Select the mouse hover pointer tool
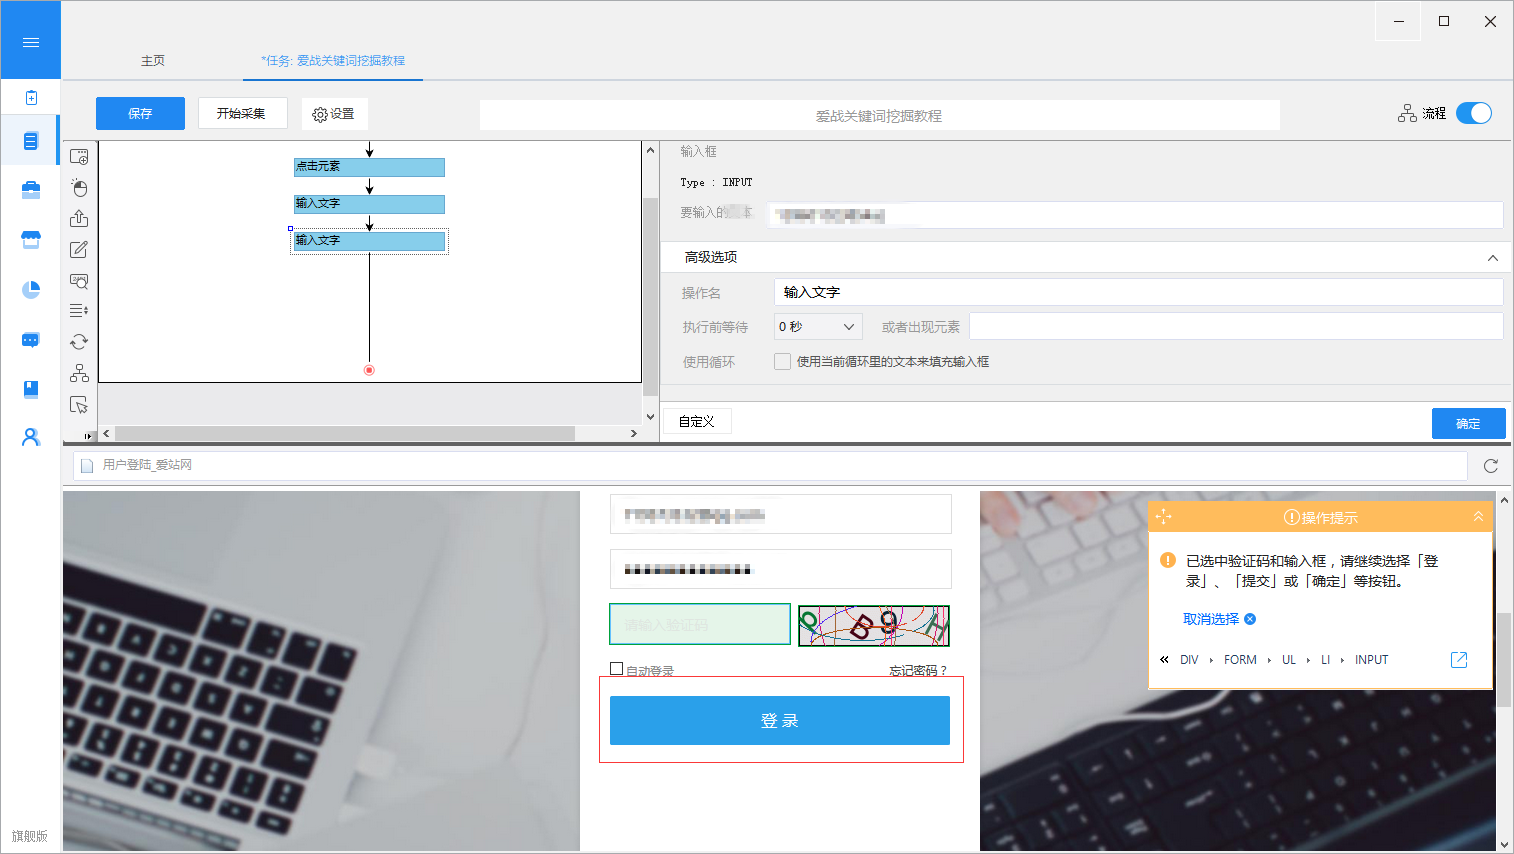This screenshot has height=854, width=1514. pyautogui.click(x=79, y=405)
